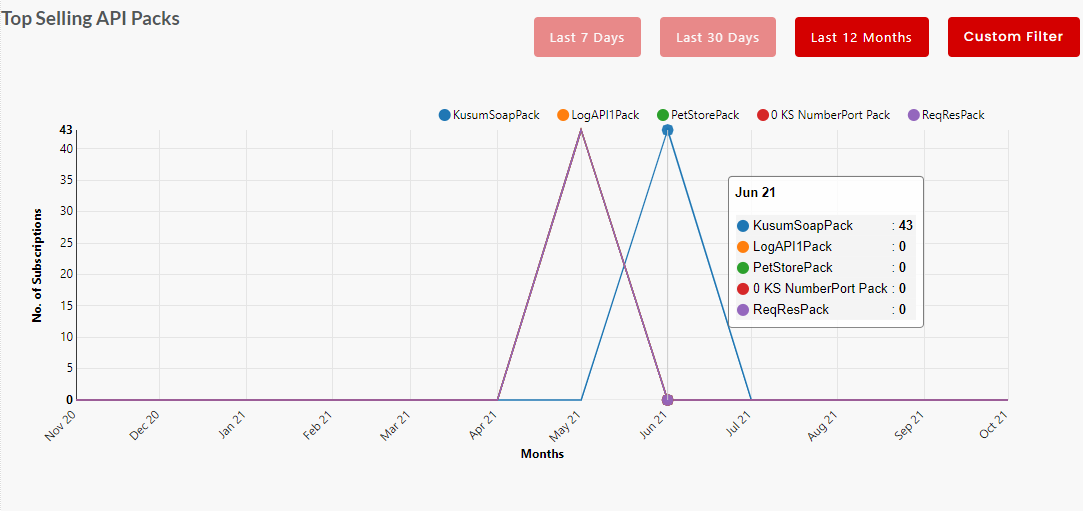Click the Last 7 Days filter button
The image size is (1083, 511).
(587, 37)
